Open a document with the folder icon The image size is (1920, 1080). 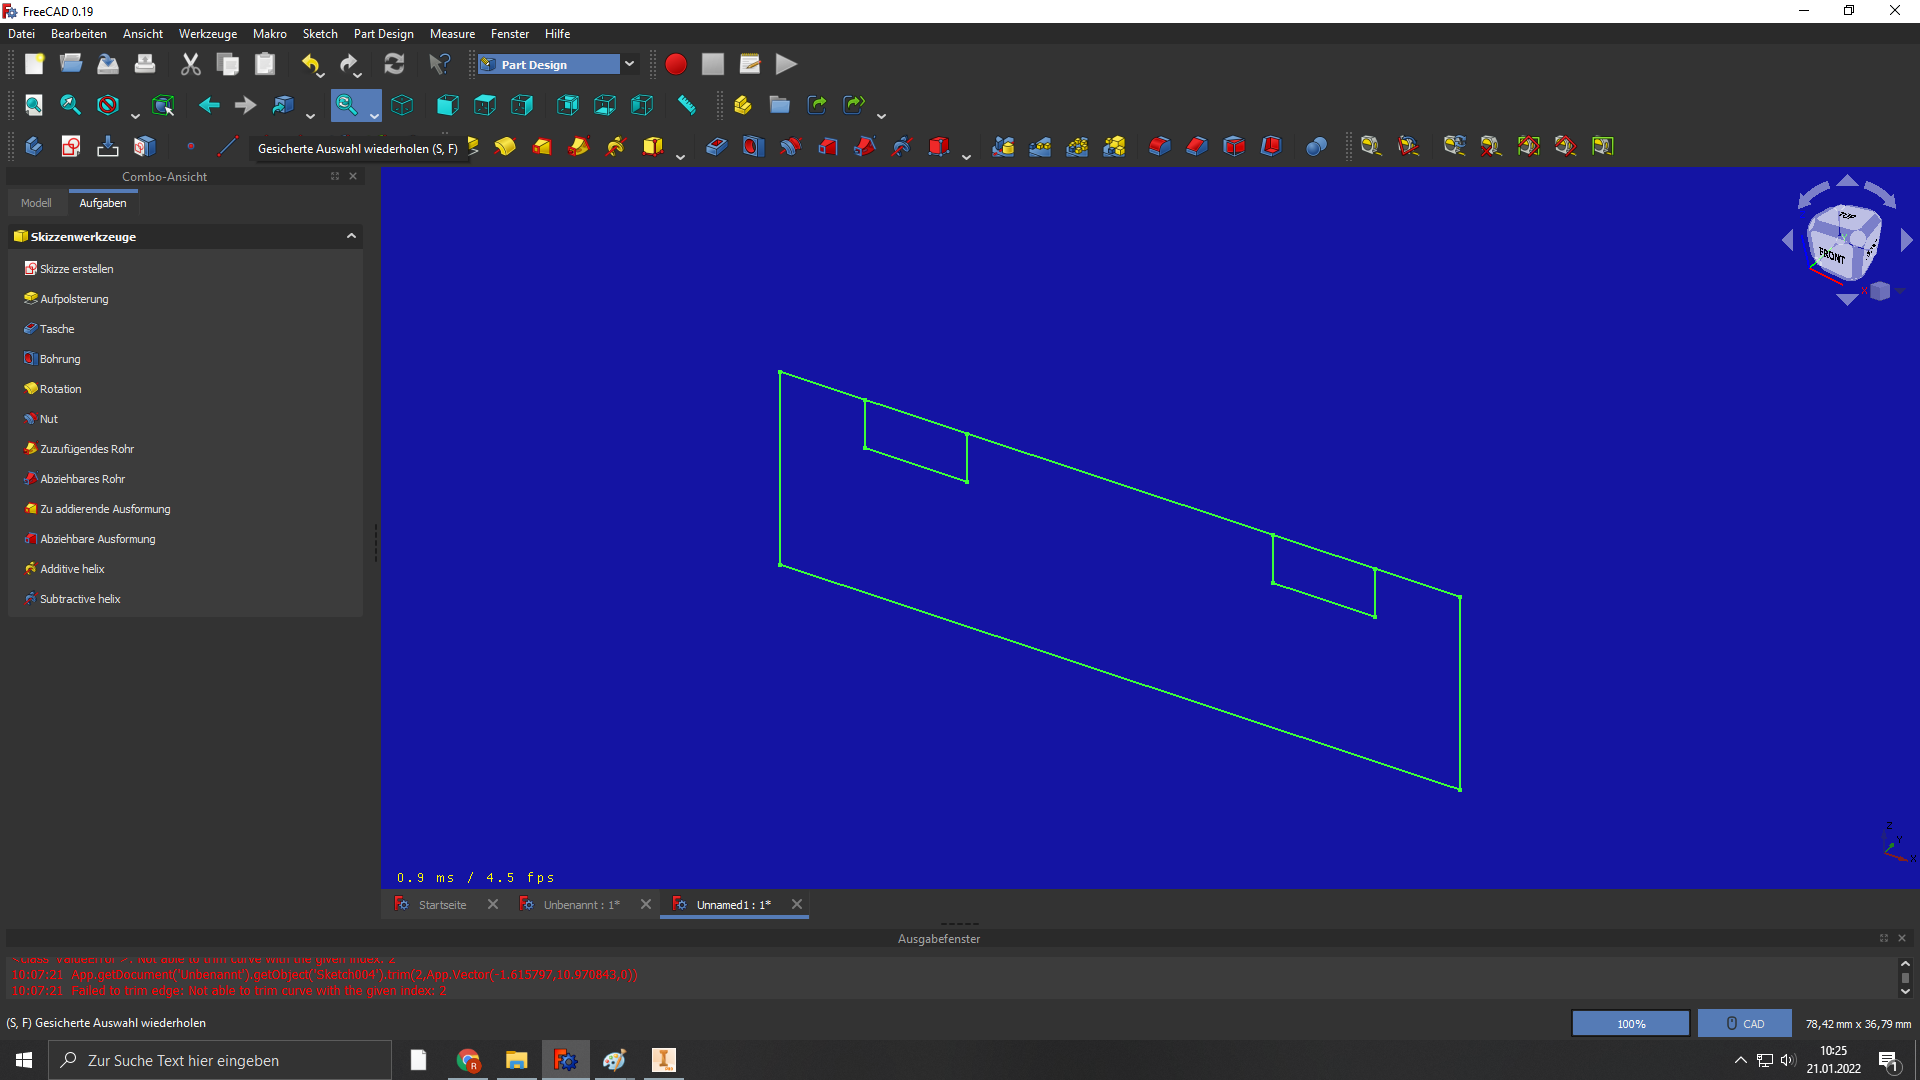point(71,65)
